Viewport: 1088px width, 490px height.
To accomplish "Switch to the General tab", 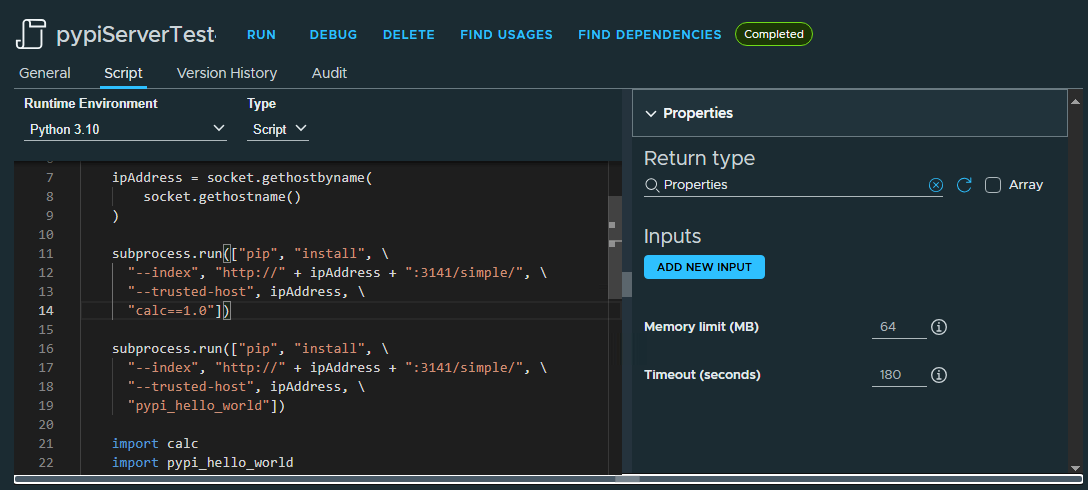I will (x=44, y=73).
